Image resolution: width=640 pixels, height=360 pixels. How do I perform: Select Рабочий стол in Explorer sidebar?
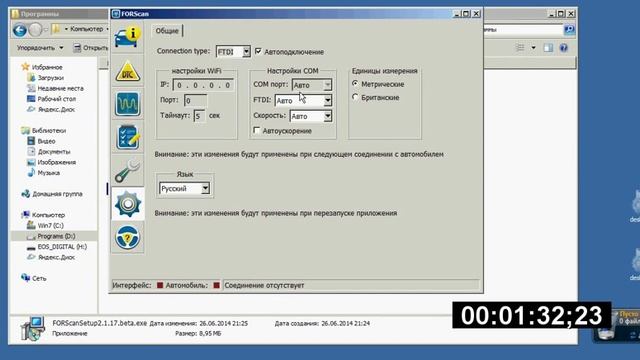tap(56, 99)
